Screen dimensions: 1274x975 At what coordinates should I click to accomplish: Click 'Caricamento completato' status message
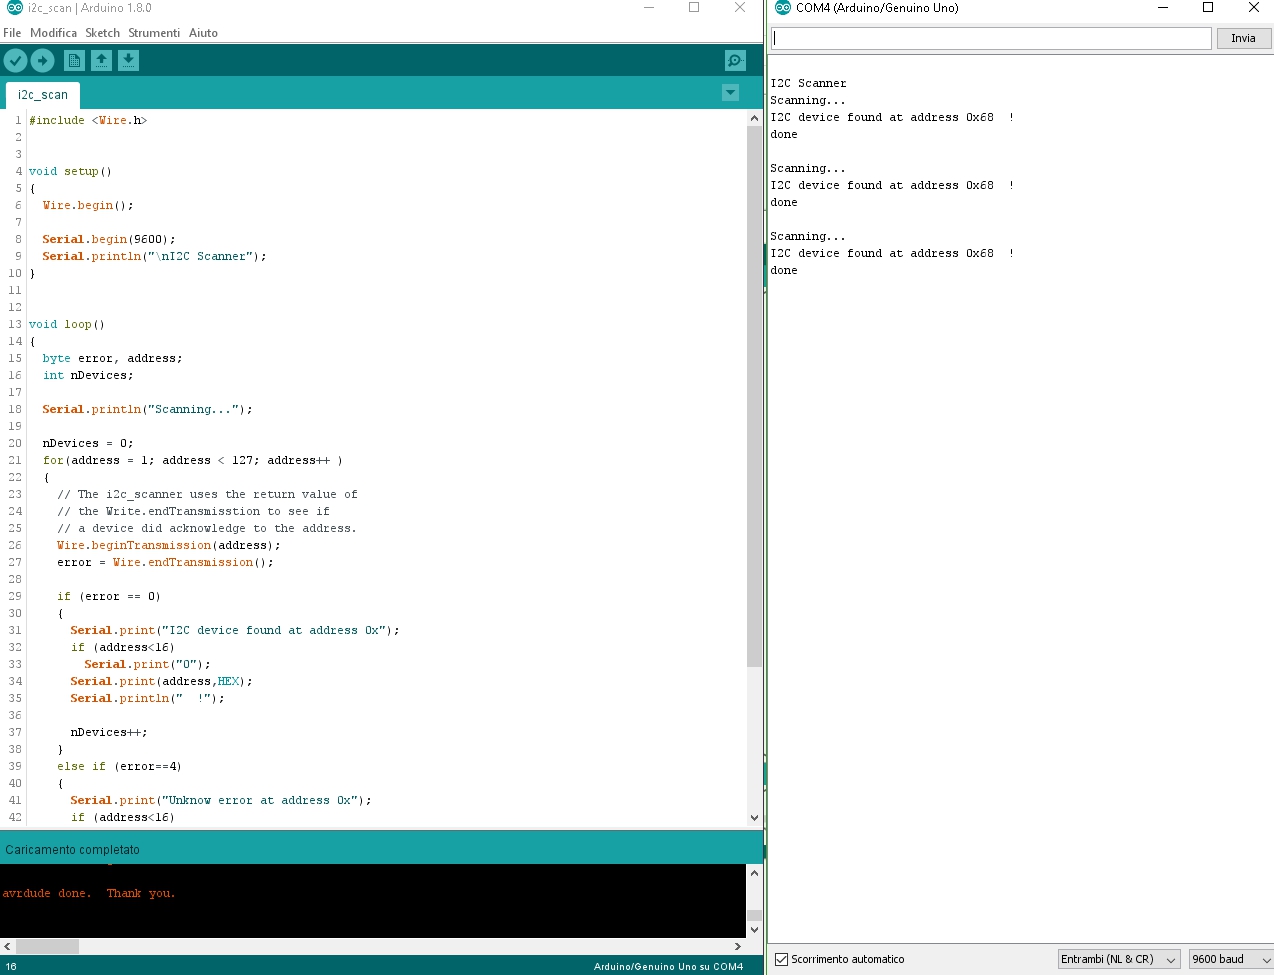coord(72,850)
